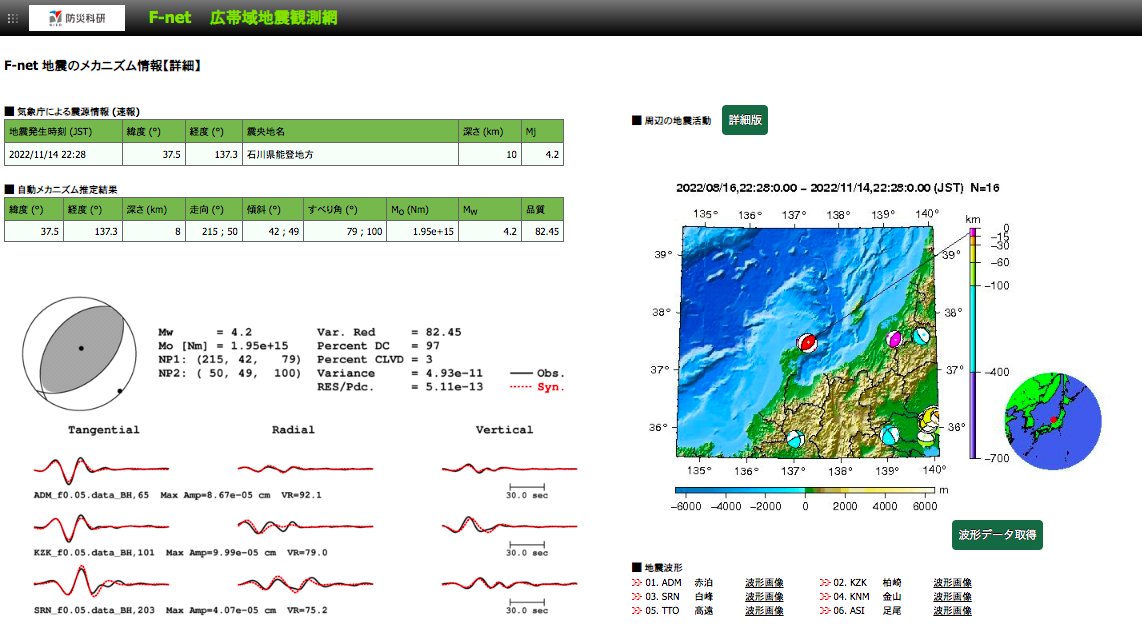Click the RES/Pdc. = 5.11e-13 line
The image size is (1142, 641).
click(x=400, y=387)
